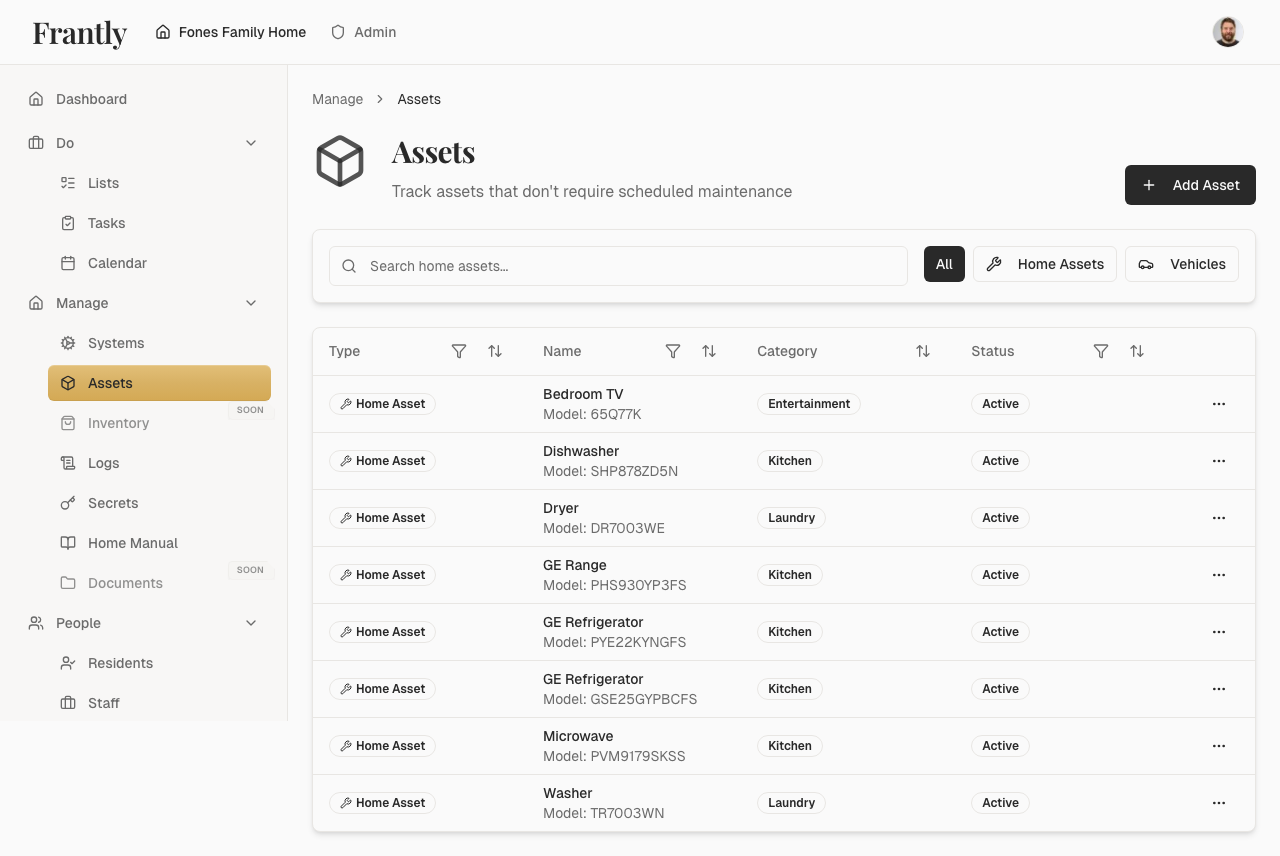This screenshot has width=1280, height=856.
Task: Open the Home Manual book icon
Action: point(67,543)
